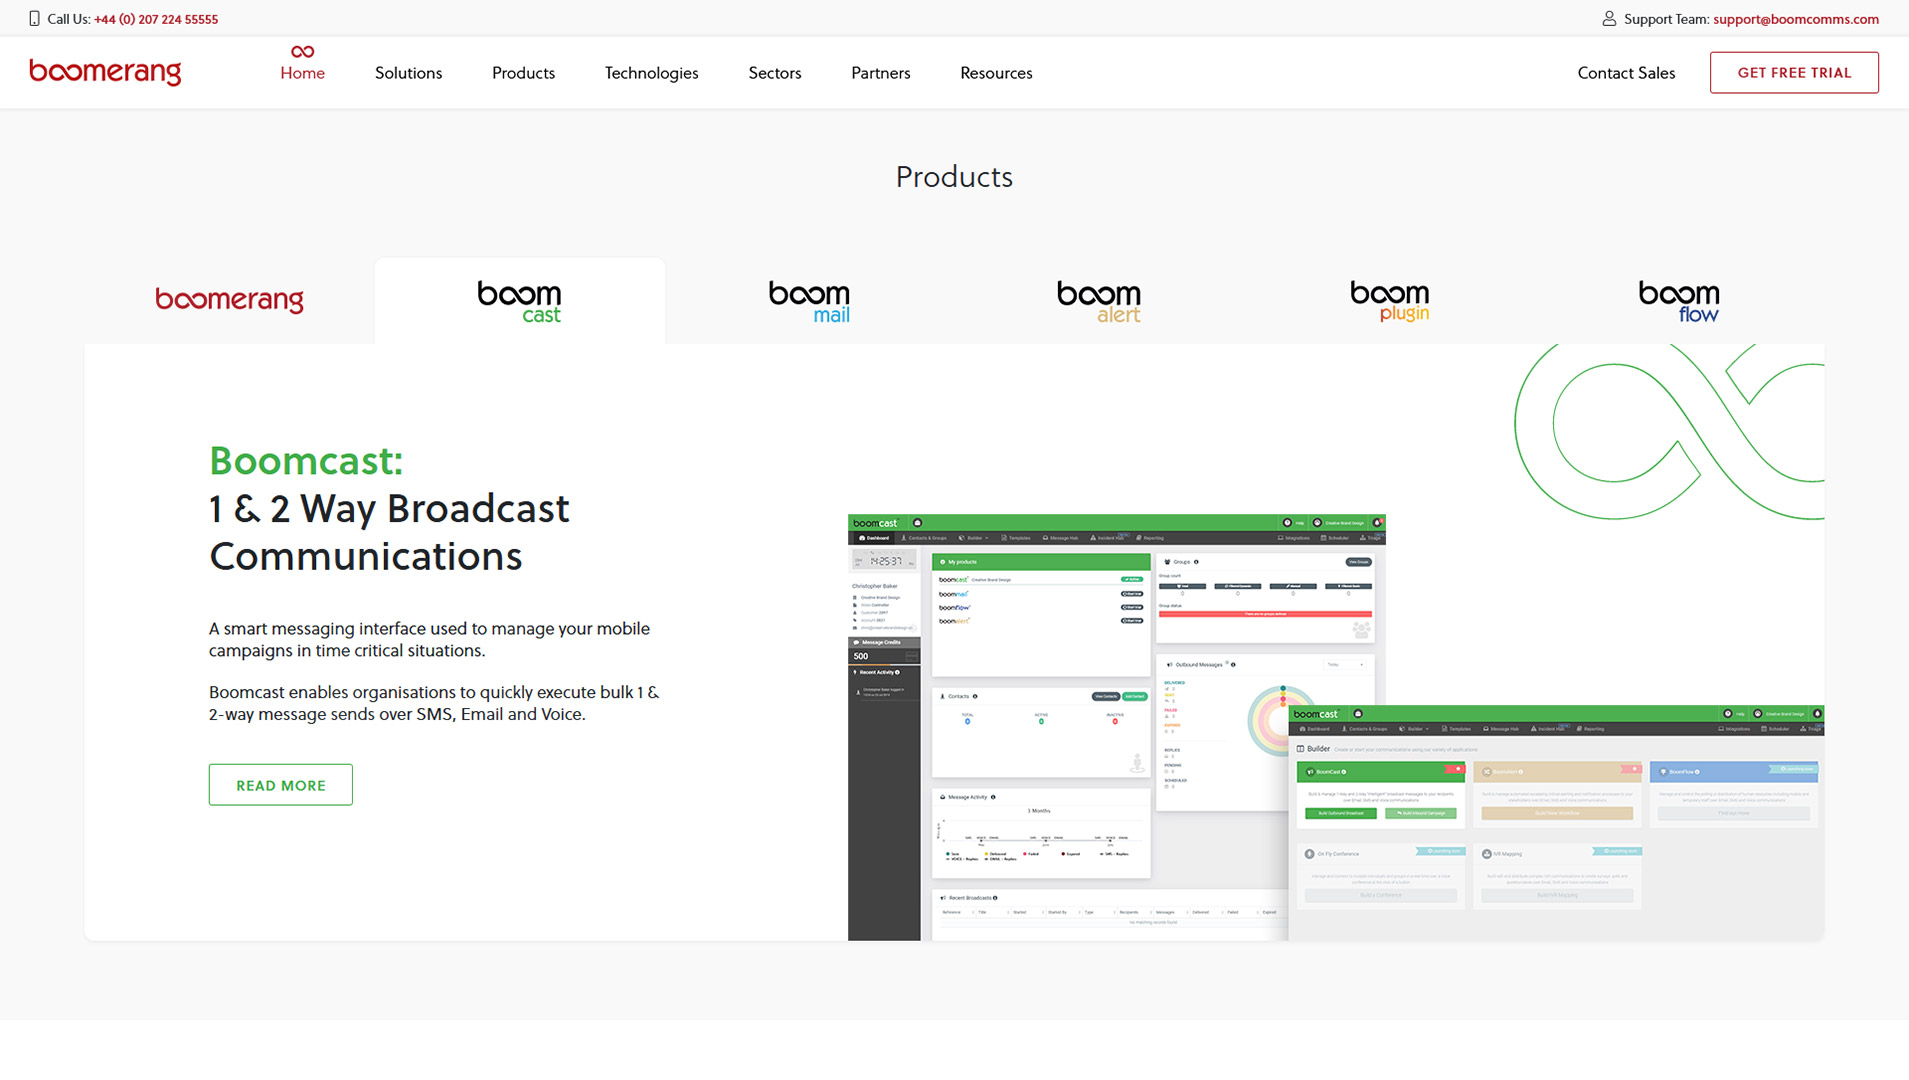Click the Contact Sales link
This screenshot has width=1909, height=1080.
[1626, 73]
